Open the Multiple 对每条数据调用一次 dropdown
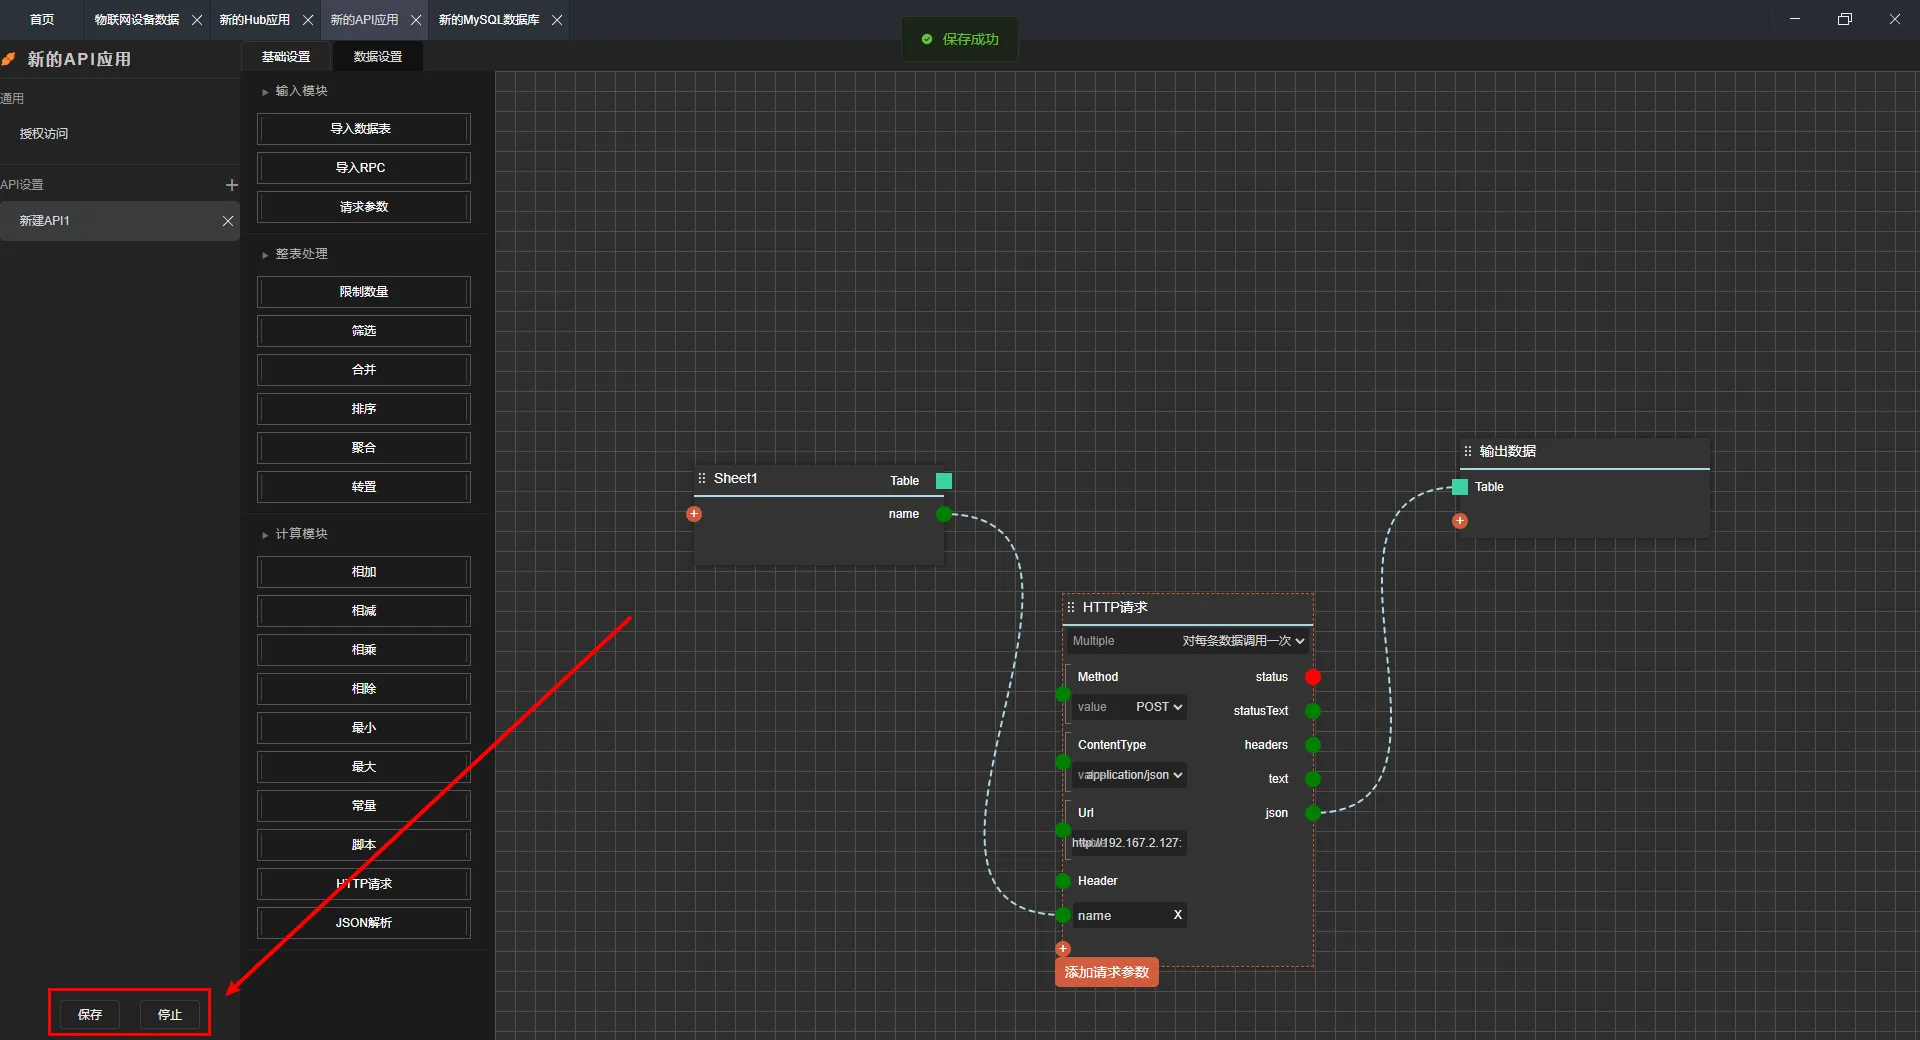Viewport: 1920px width, 1040px height. (1242, 641)
